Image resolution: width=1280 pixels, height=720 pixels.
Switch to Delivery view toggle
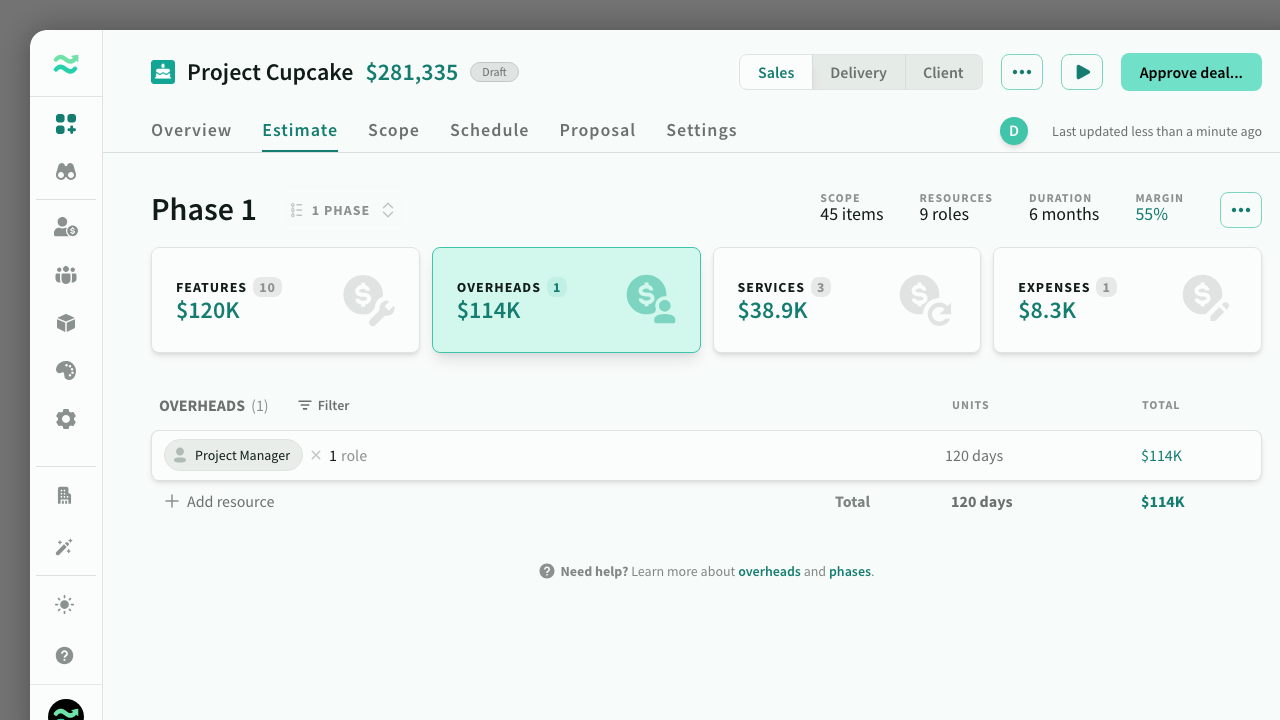pyautogui.click(x=858, y=73)
